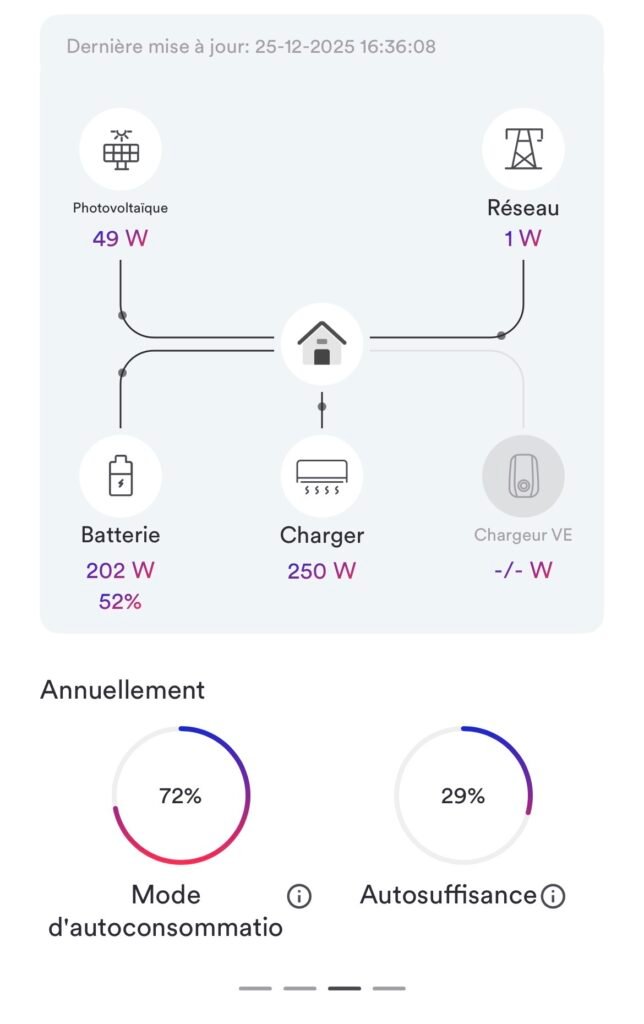Open info icon beside Mode d'autoconsommation
The image size is (644, 1024).
(x=299, y=896)
